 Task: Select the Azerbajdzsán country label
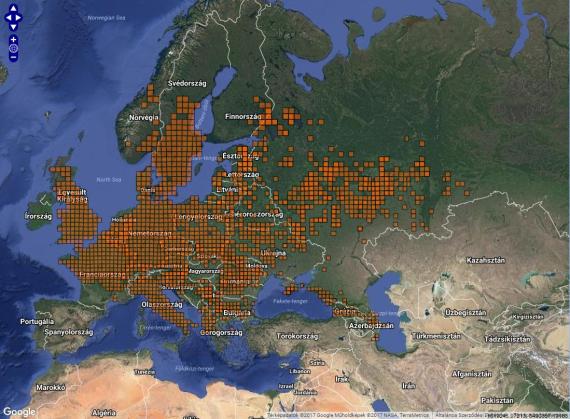(371, 326)
